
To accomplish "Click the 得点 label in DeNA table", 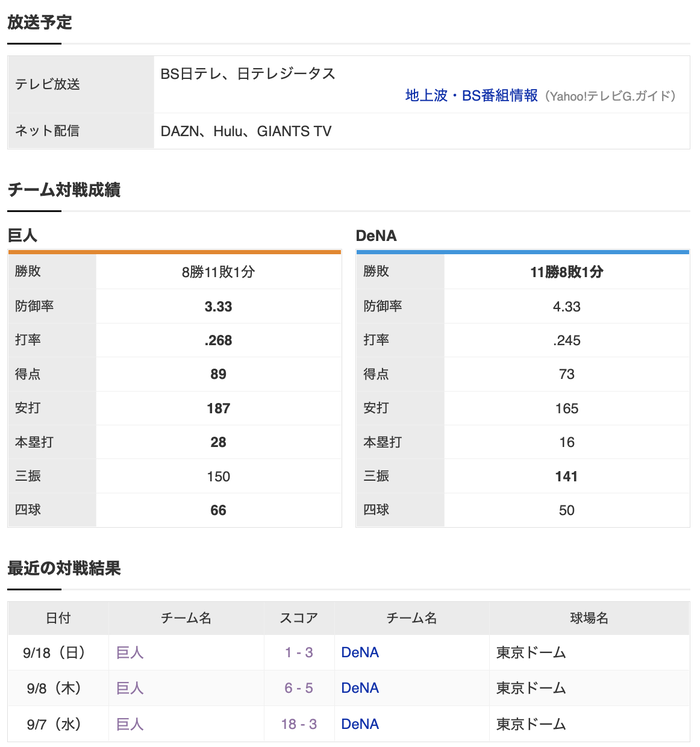I will pos(376,374).
